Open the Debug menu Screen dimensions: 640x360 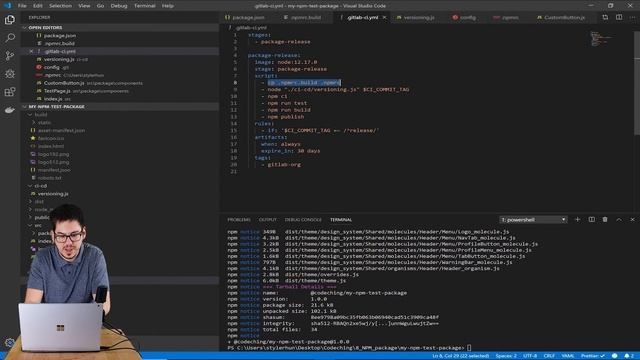tap(119, 6)
